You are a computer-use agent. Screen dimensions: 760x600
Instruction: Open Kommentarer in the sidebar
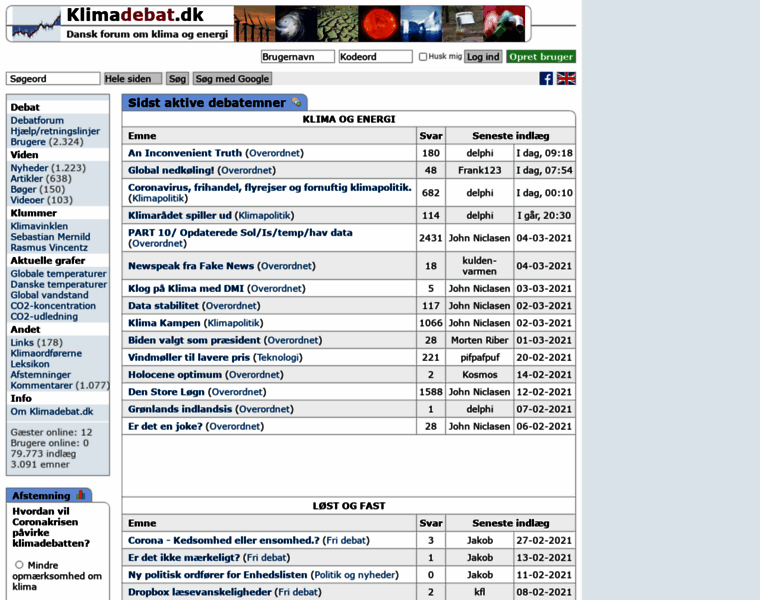point(42,385)
